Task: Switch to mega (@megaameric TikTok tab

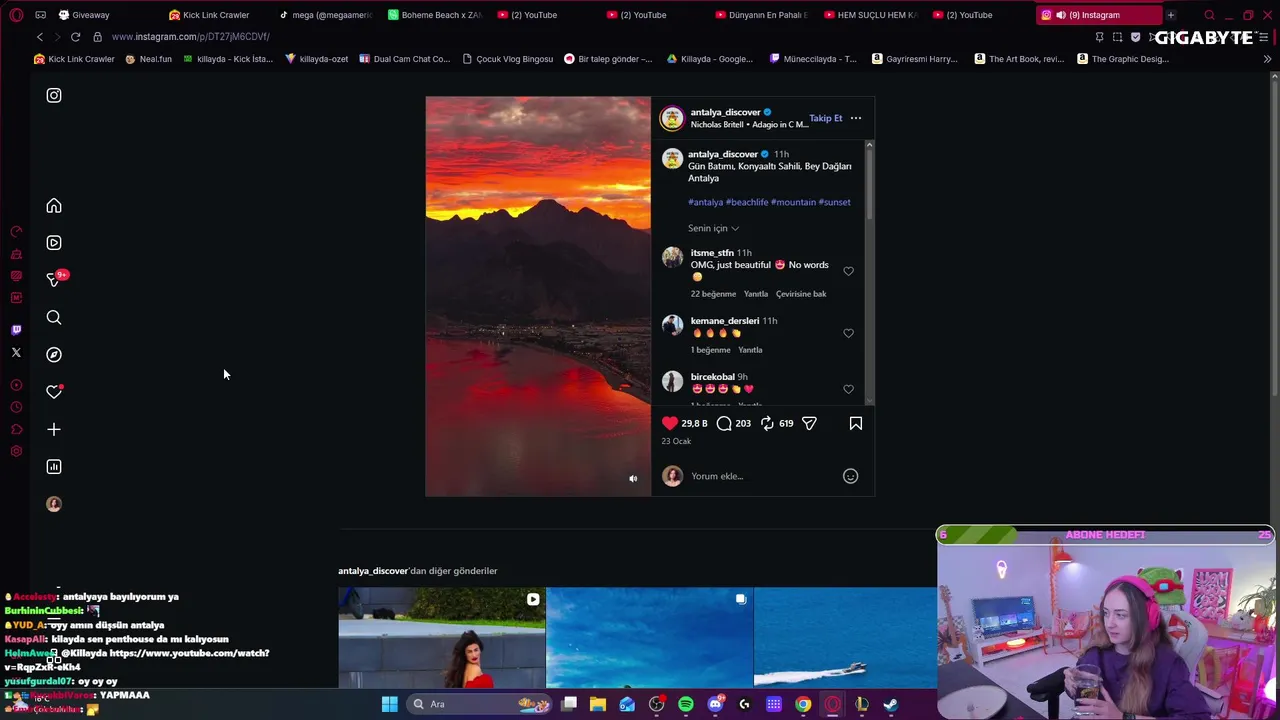Action: point(325,15)
